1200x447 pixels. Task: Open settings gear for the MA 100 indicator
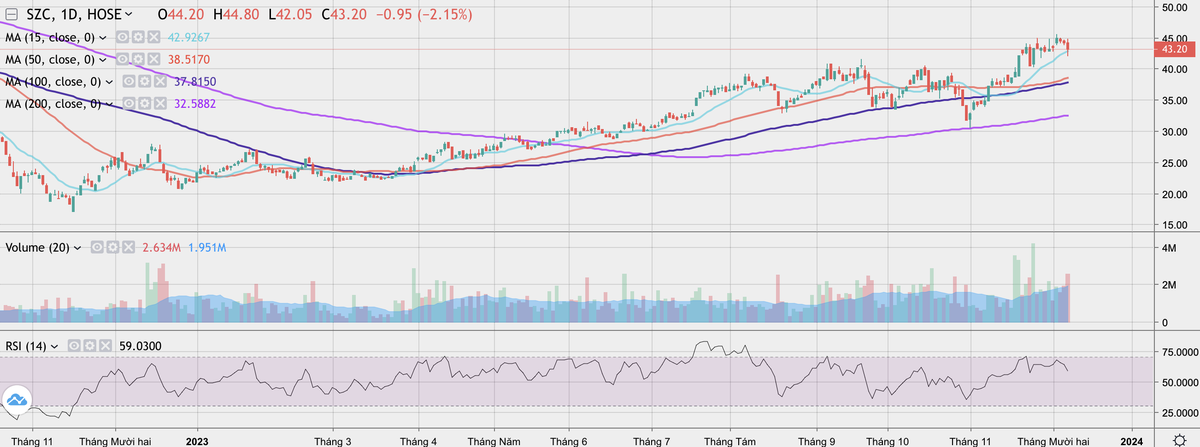point(145,81)
